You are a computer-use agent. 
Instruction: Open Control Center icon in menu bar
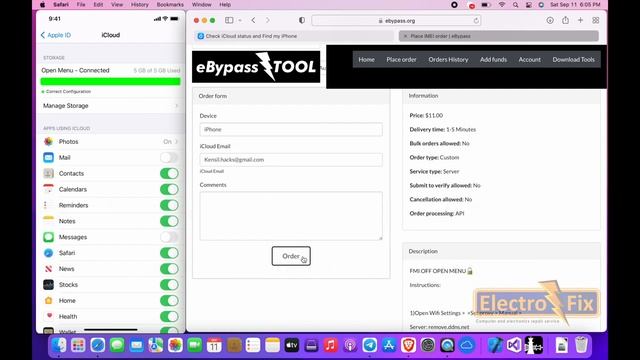point(529,5)
